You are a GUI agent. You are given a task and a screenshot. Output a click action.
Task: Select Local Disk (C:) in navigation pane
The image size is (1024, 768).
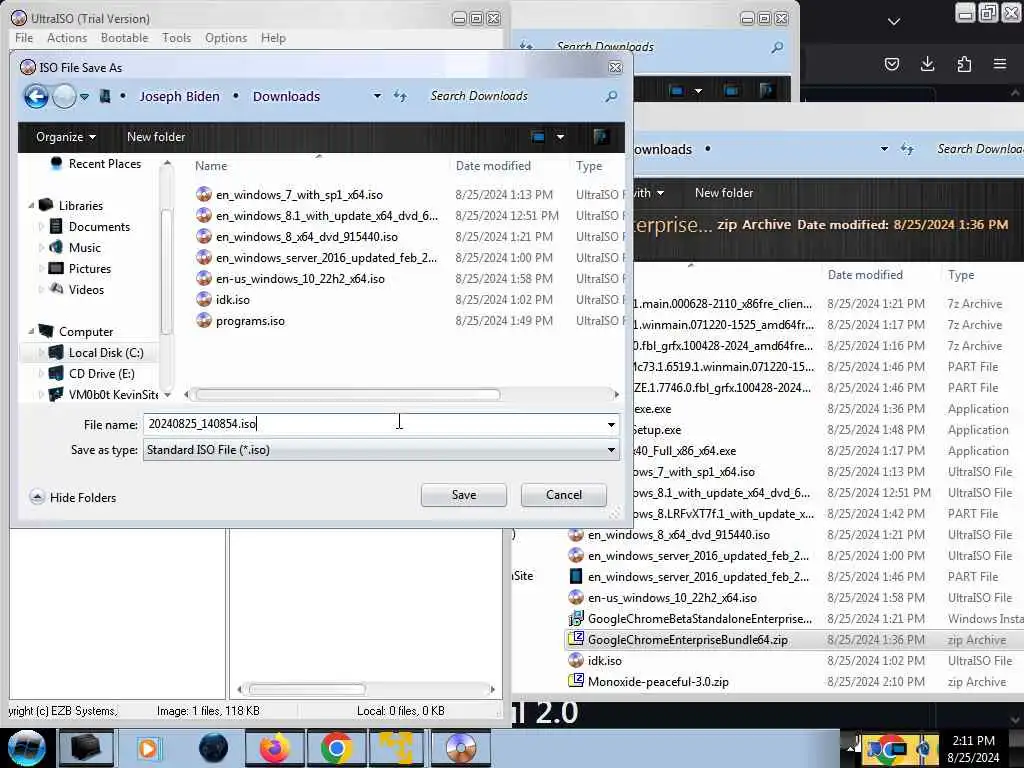[x=97, y=353]
